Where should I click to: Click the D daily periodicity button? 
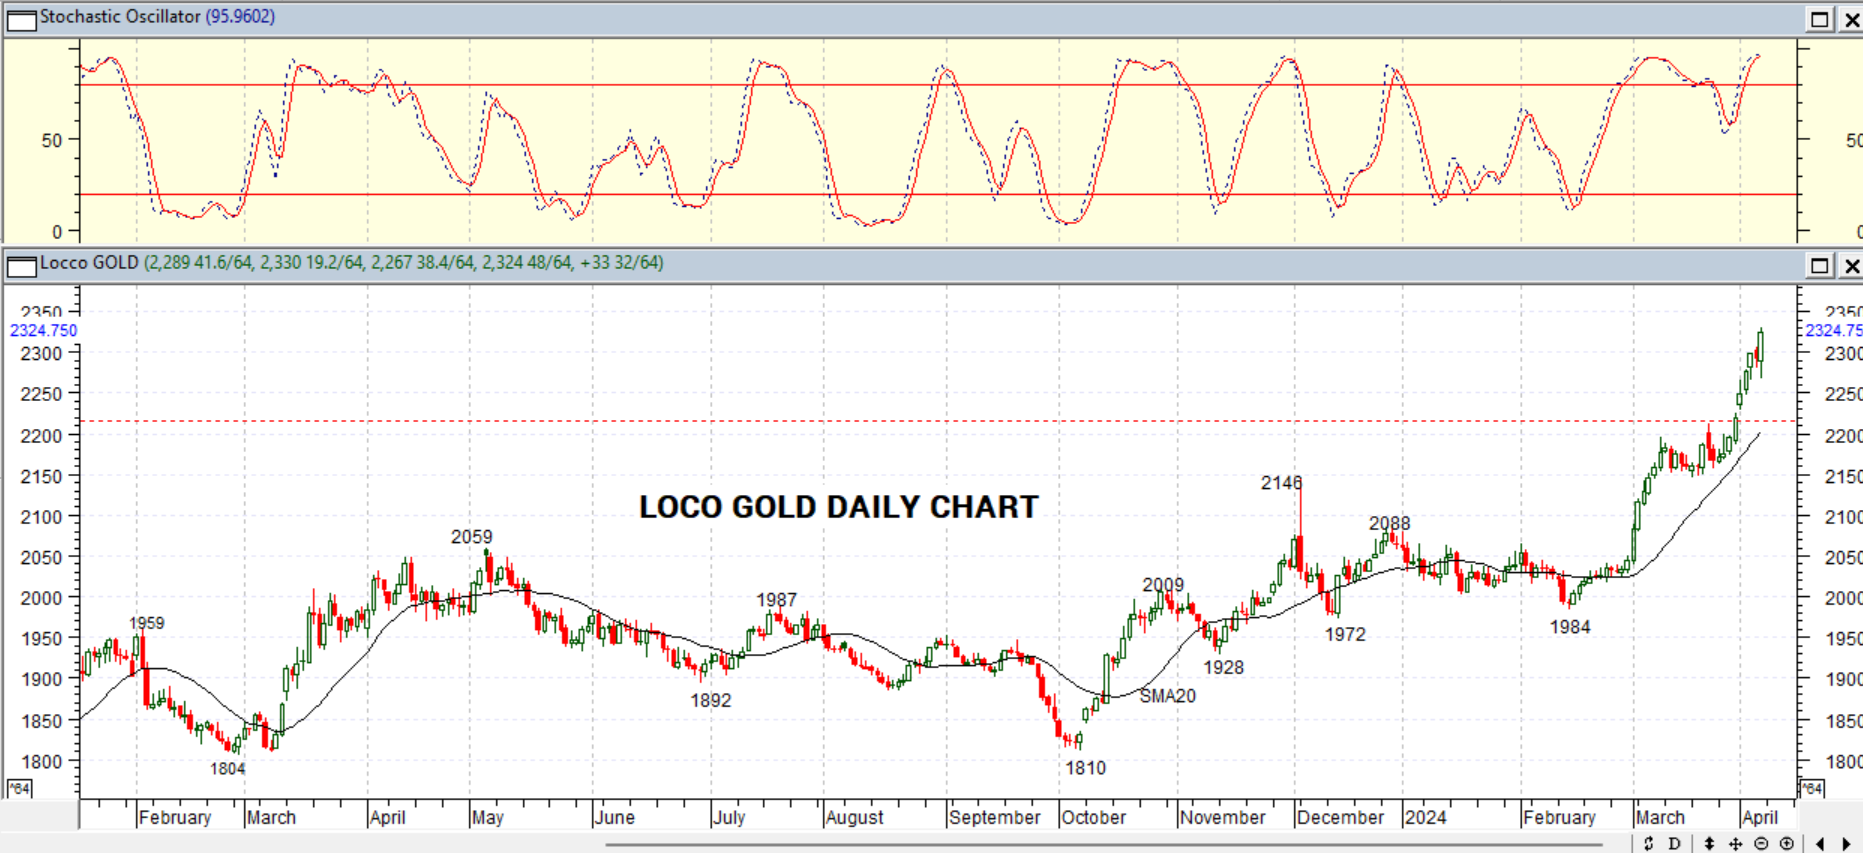(x=1674, y=844)
